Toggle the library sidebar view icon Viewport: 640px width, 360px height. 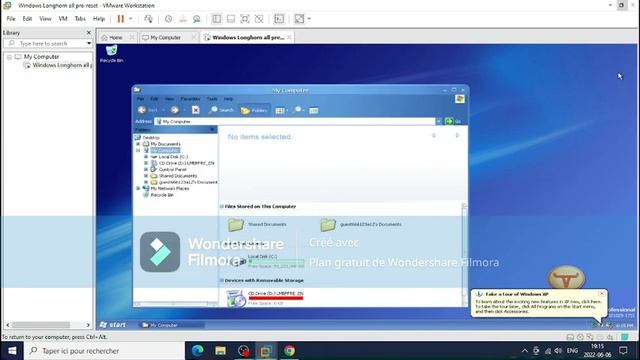coord(217,19)
